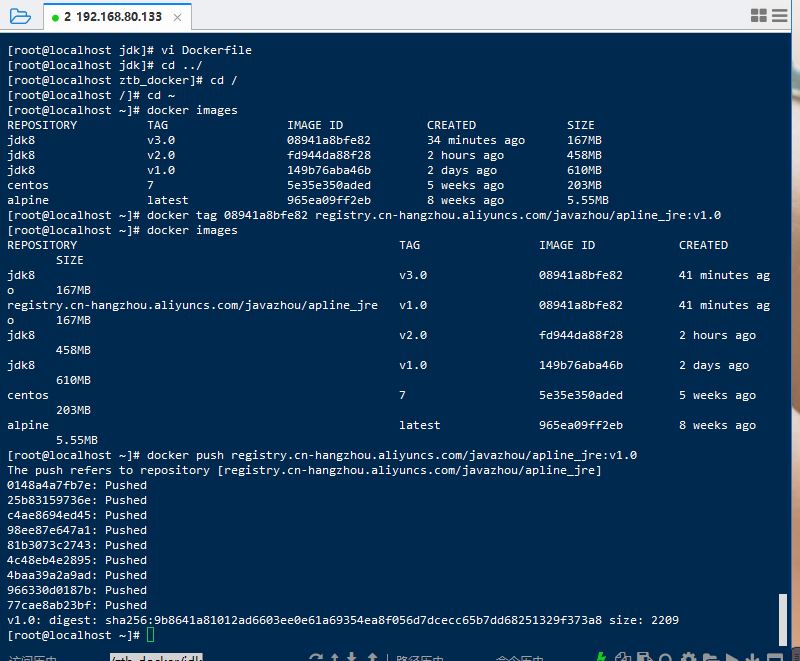Open the grid layout view icon
Screen dimensions: 800x661
click(759, 16)
